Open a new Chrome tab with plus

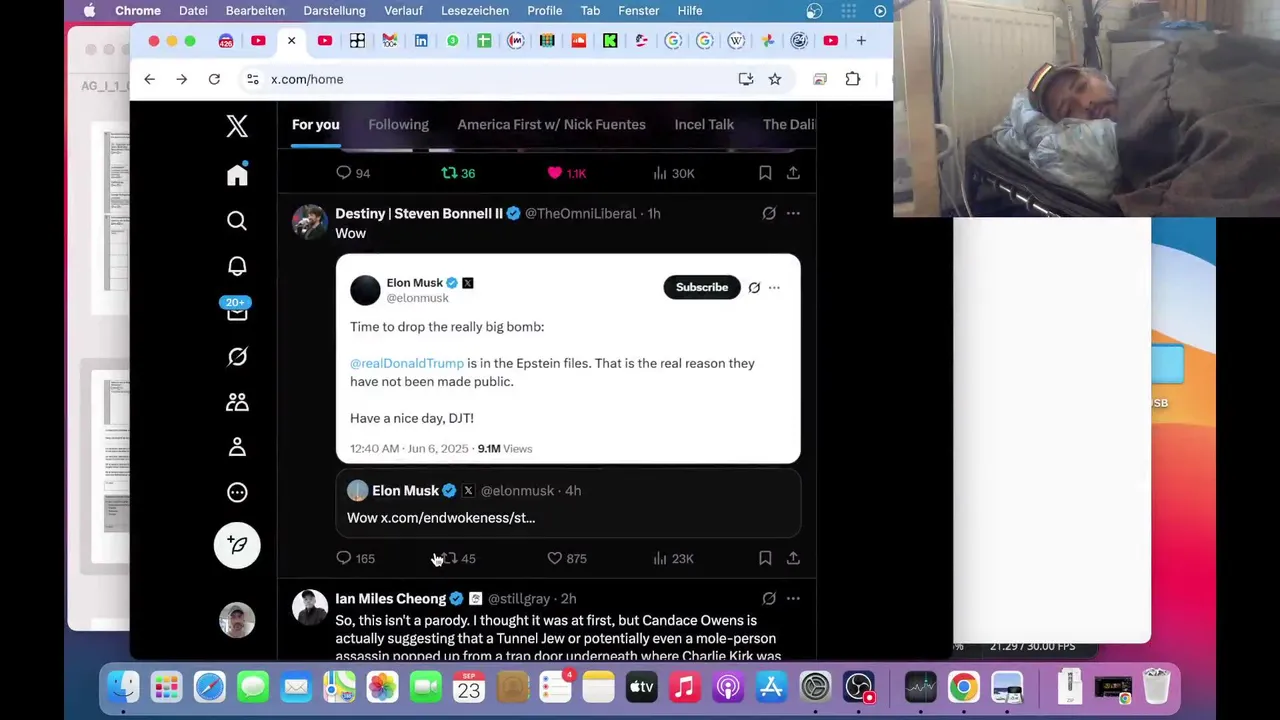861,41
